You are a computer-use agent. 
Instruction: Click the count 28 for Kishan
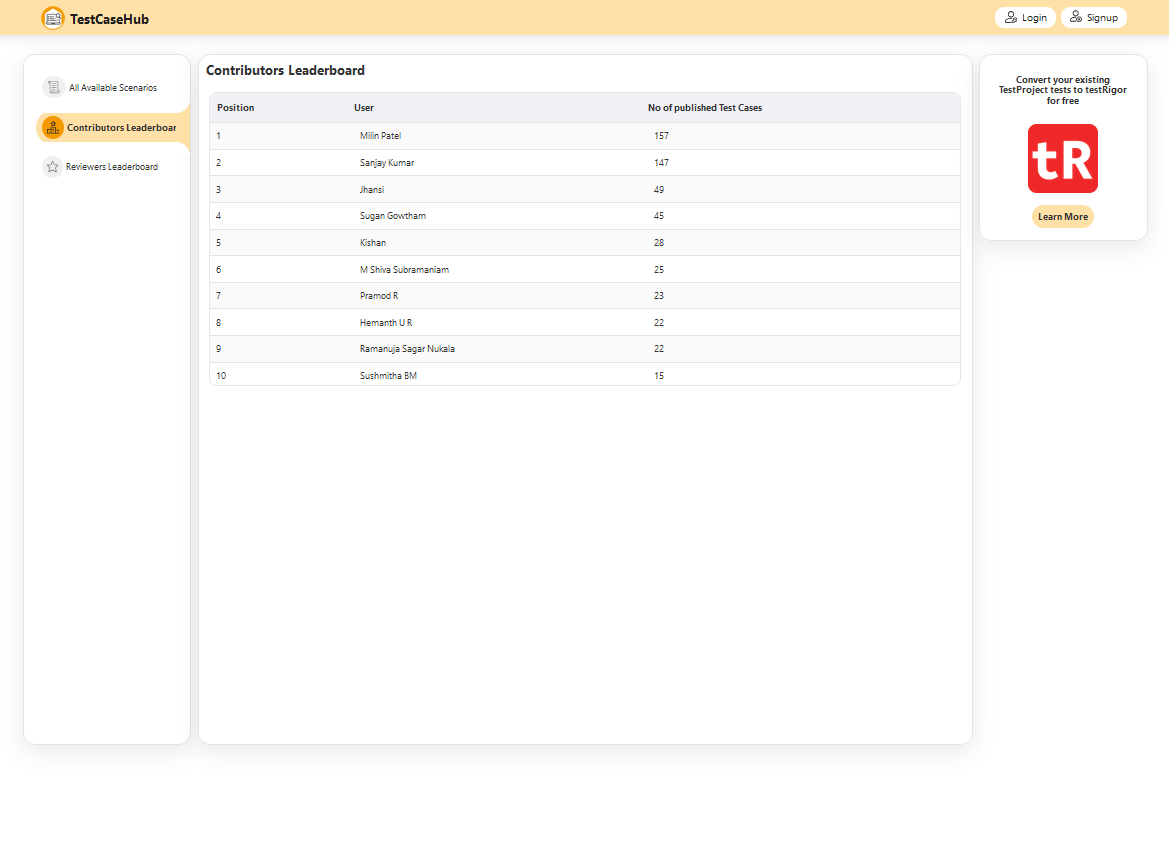click(x=659, y=242)
